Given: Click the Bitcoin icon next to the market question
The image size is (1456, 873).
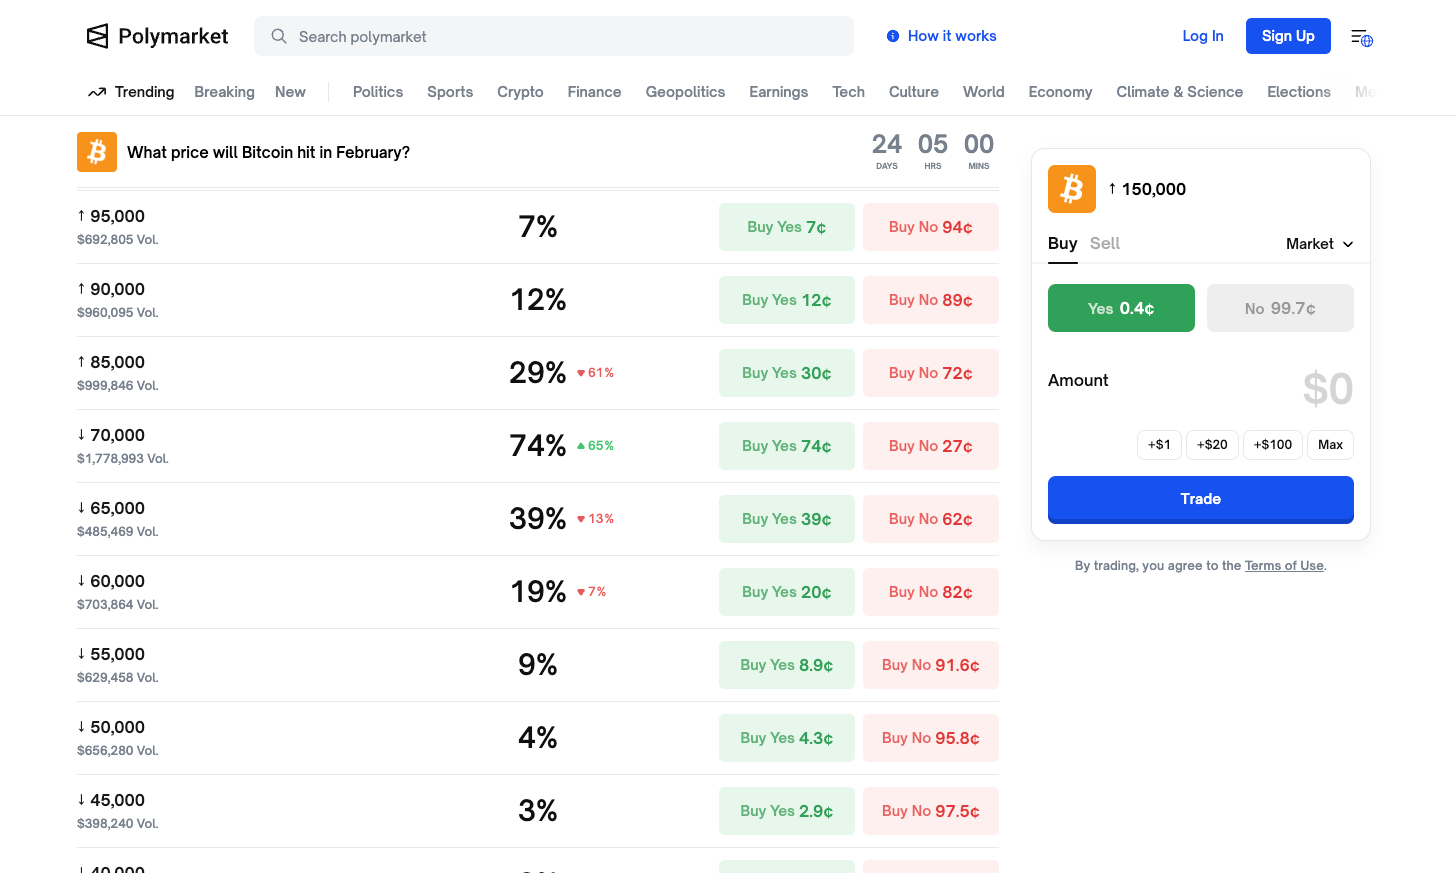Looking at the screenshot, I should point(96,152).
